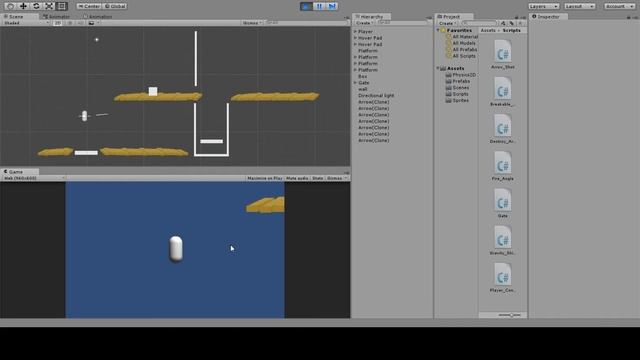Click the Hierarchy search field
This screenshot has width=640, height=360.
(402, 23)
